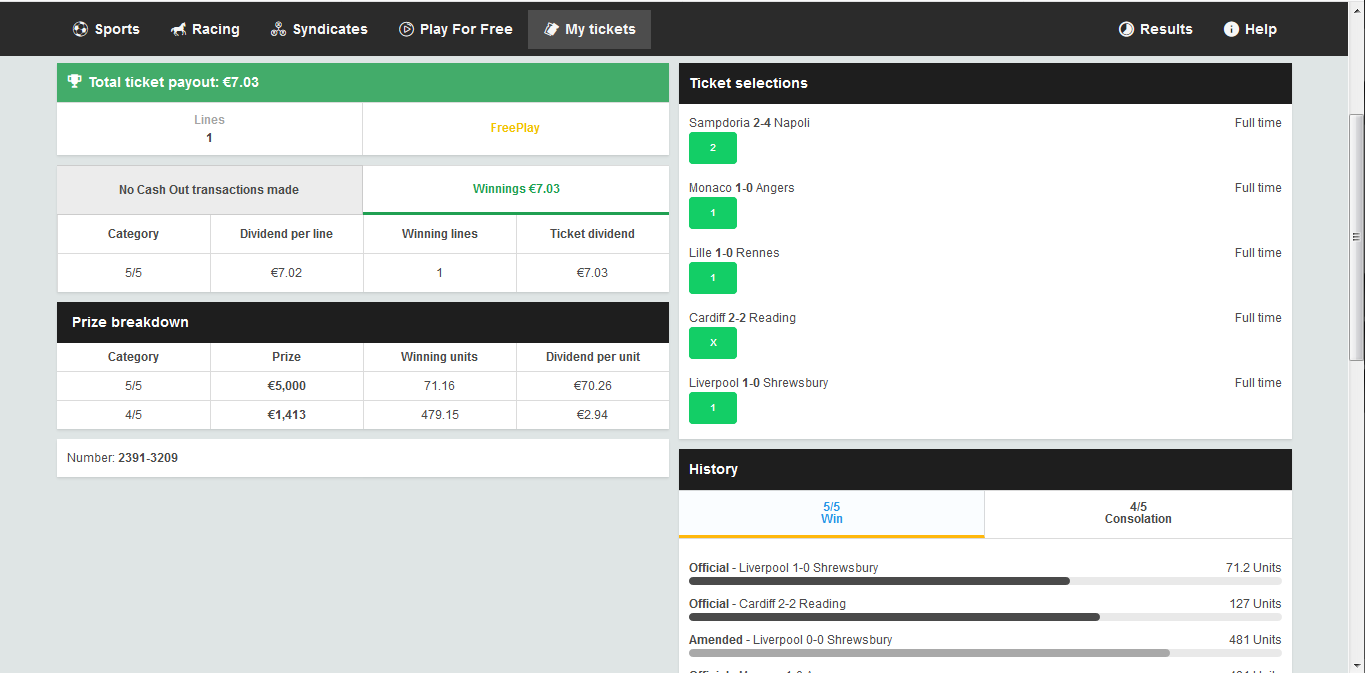Screen dimensions: 1365x673
Task: Show the 5/5 Win history tab
Action: click(x=832, y=513)
